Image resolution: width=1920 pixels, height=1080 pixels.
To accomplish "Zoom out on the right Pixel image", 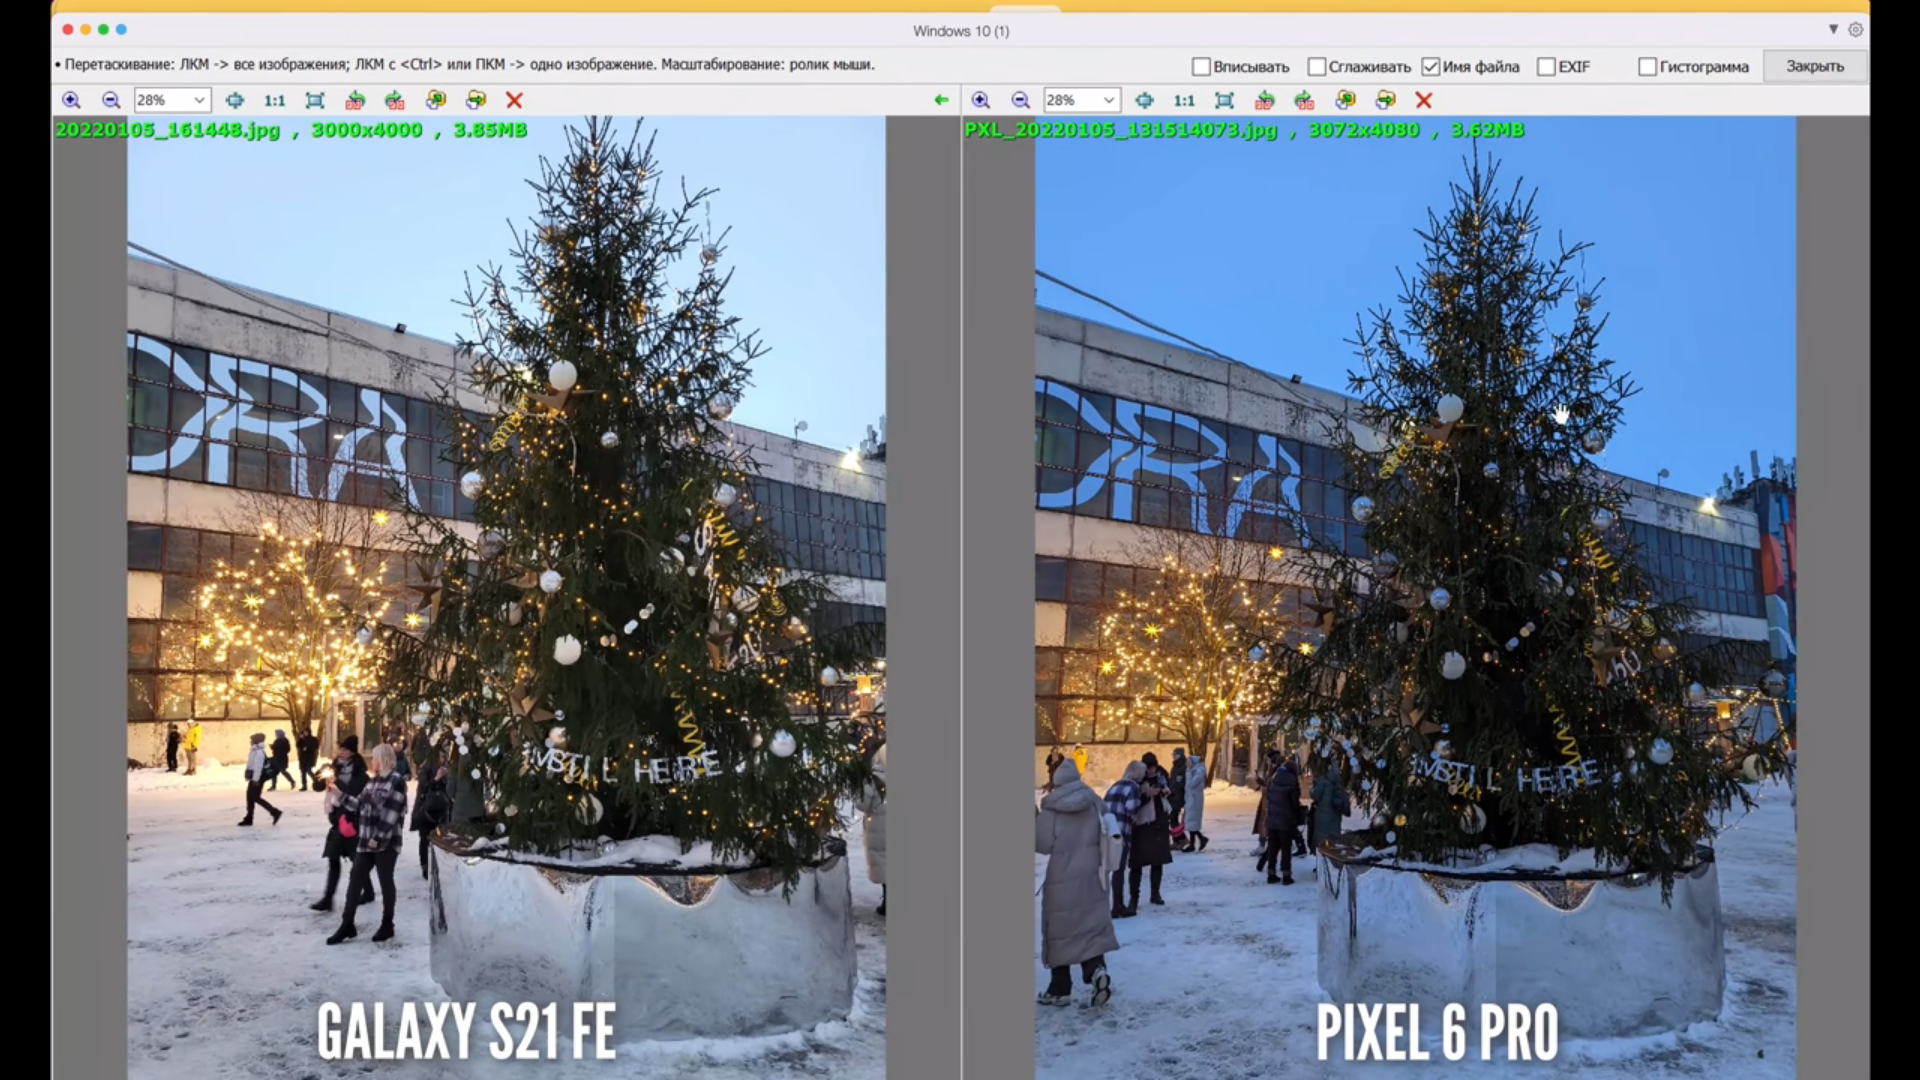I will point(1020,100).
